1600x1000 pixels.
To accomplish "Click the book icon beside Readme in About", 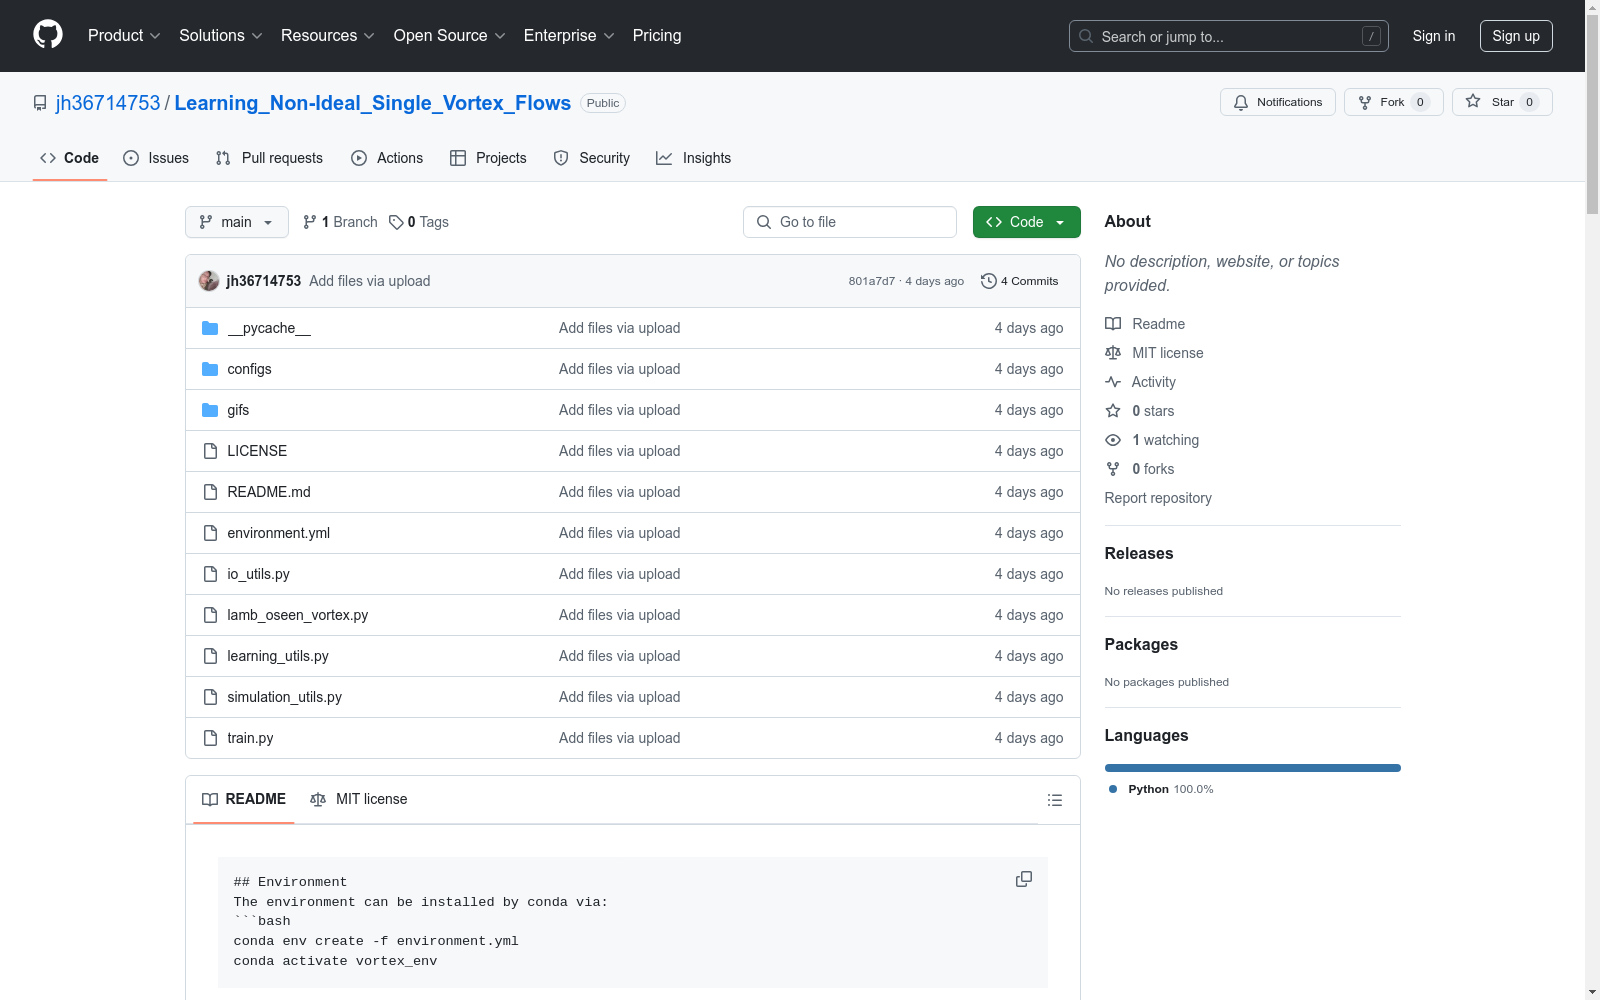I will (1113, 324).
